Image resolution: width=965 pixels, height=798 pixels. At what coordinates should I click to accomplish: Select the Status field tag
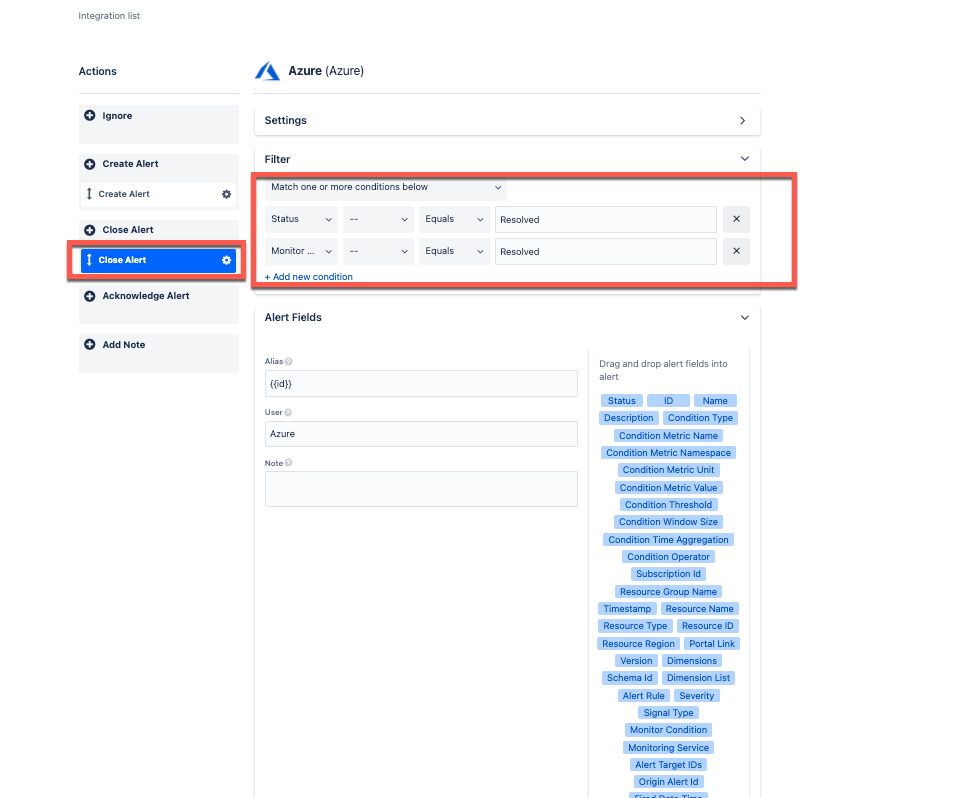pyautogui.click(x=622, y=401)
